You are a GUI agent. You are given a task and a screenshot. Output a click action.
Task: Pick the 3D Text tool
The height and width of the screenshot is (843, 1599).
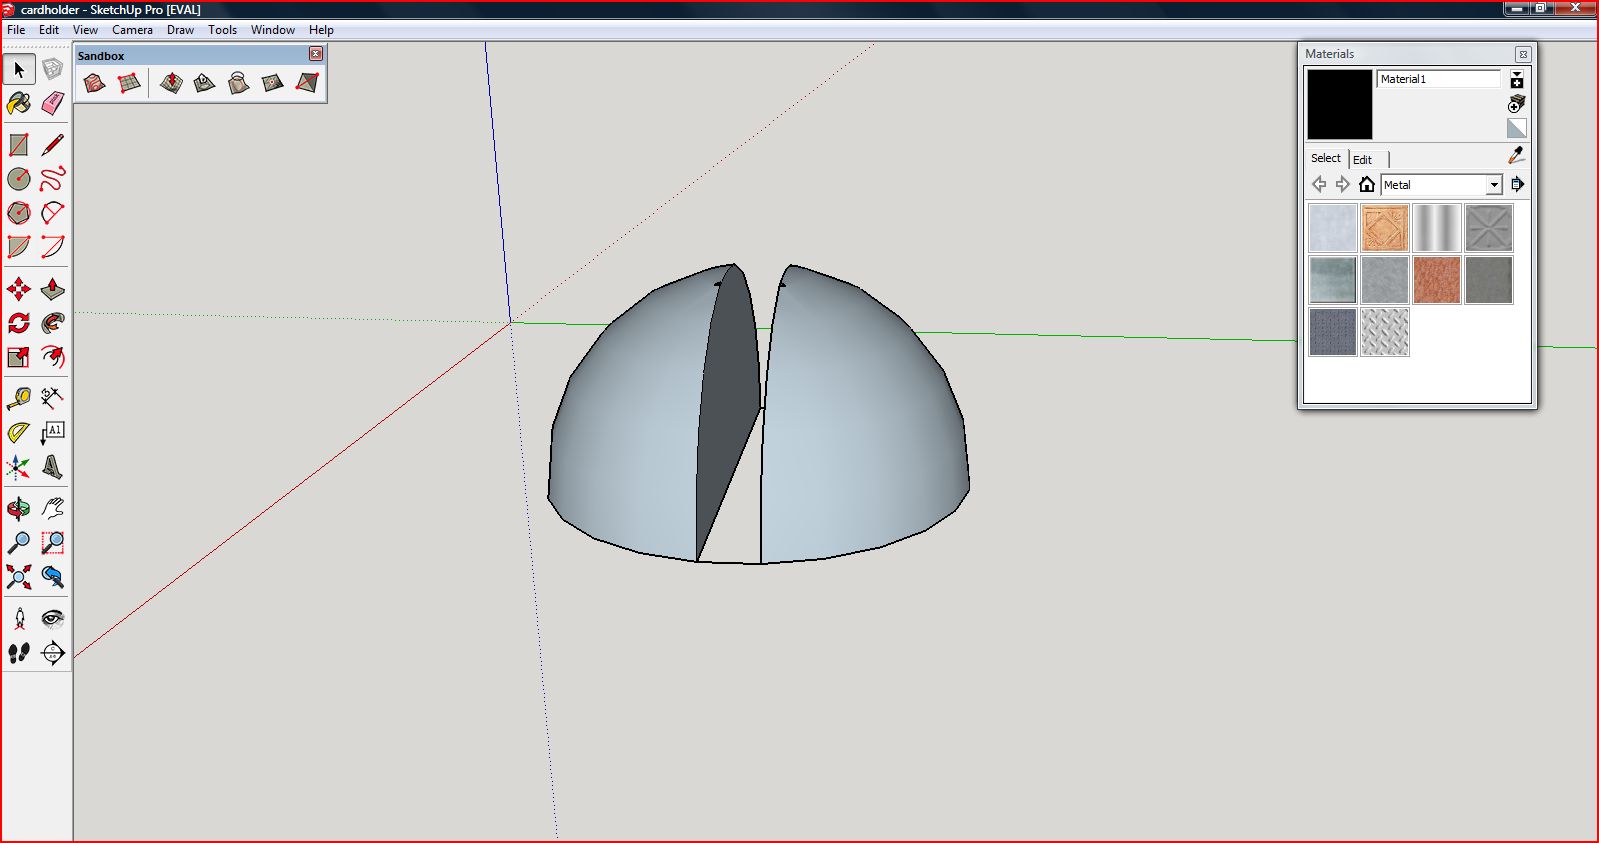pos(53,467)
